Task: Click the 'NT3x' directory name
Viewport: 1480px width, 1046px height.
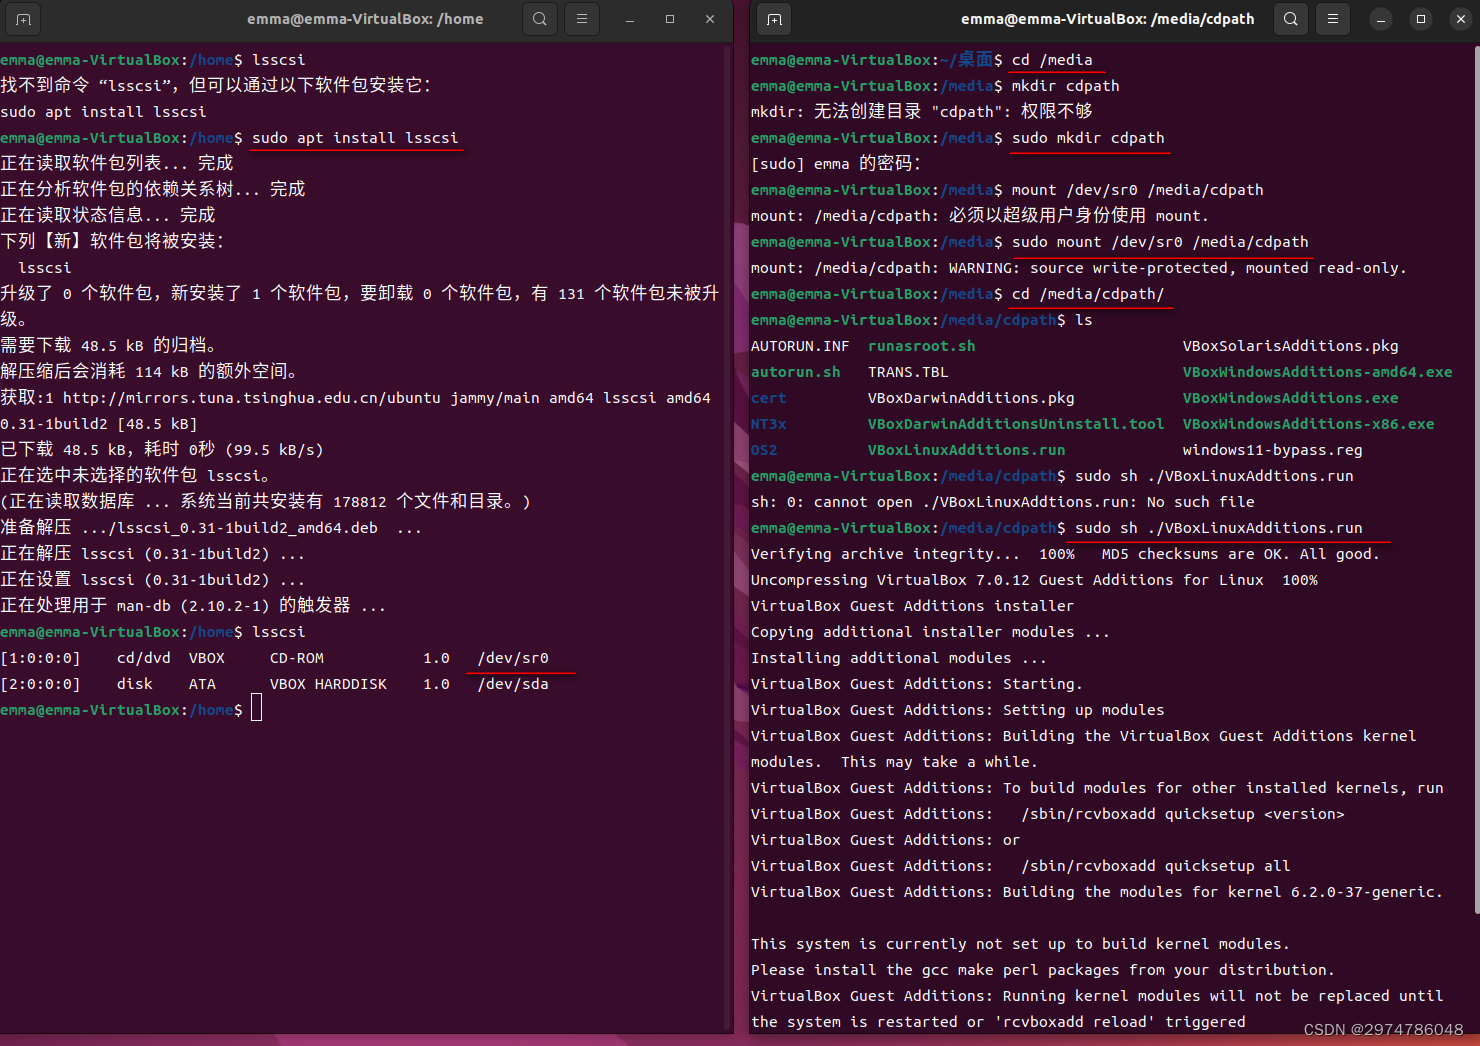Action: click(769, 424)
